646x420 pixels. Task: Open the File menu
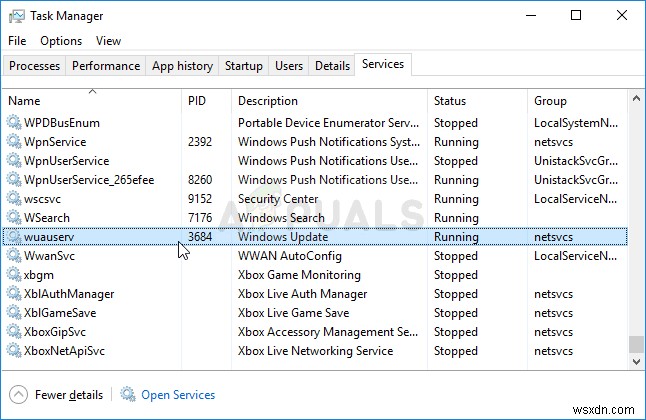coord(17,41)
